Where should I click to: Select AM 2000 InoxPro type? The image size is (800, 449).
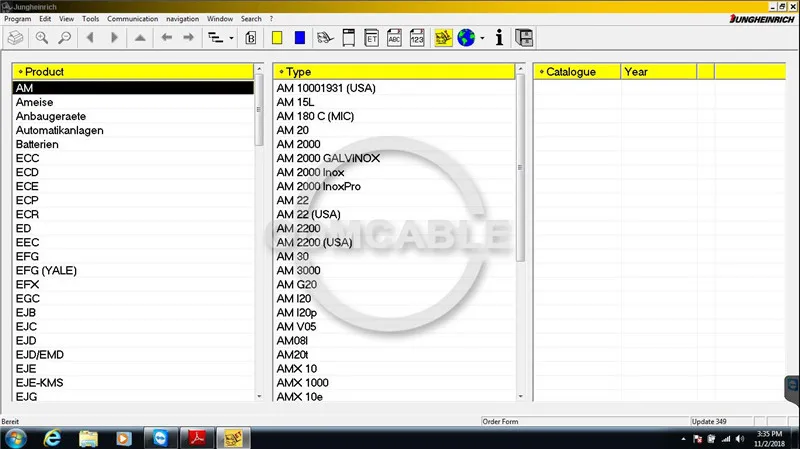(394, 186)
